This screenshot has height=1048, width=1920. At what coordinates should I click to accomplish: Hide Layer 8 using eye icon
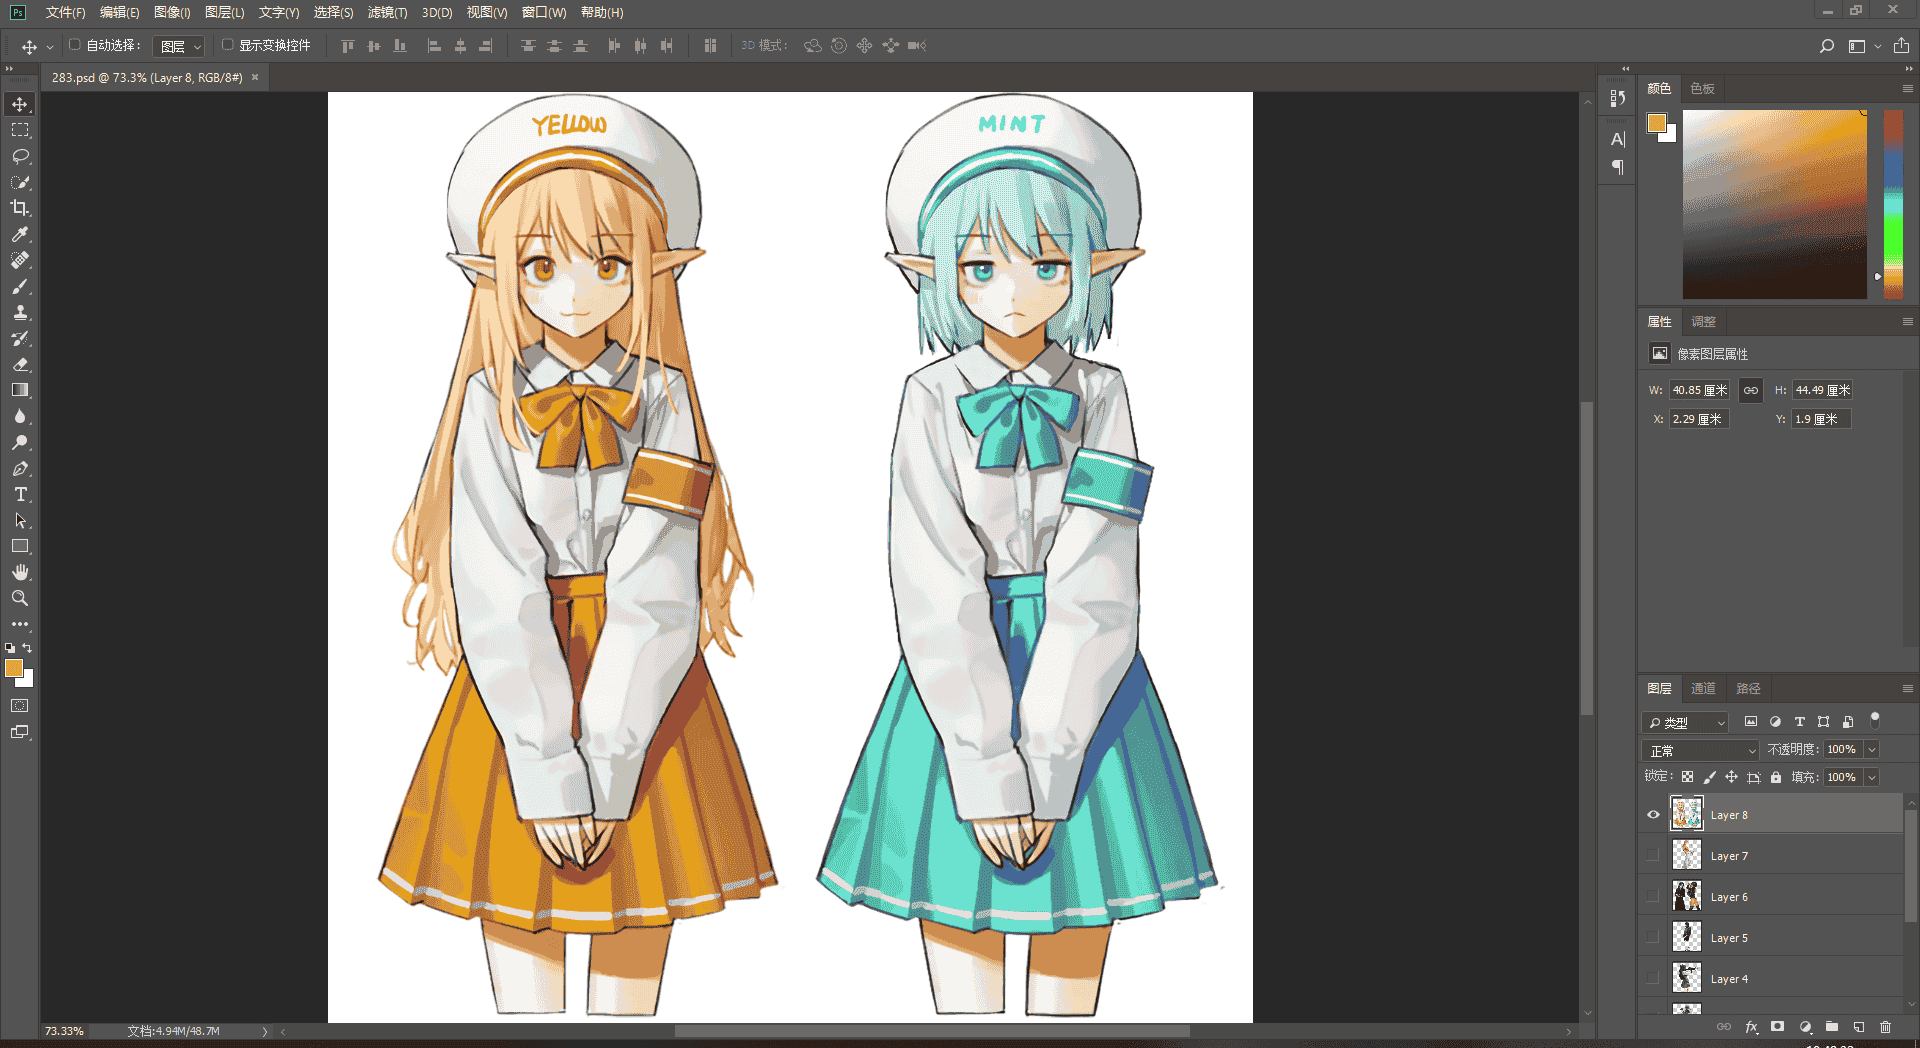point(1653,814)
